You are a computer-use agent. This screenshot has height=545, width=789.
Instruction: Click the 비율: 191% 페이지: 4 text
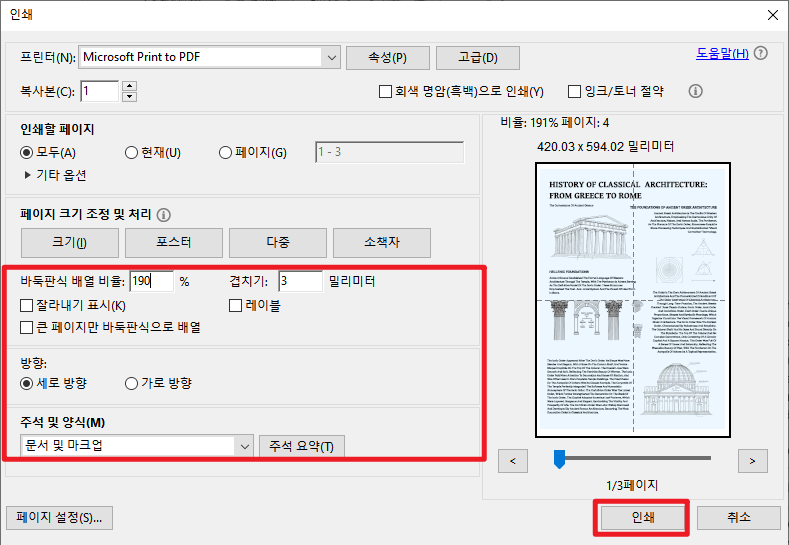[555, 122]
